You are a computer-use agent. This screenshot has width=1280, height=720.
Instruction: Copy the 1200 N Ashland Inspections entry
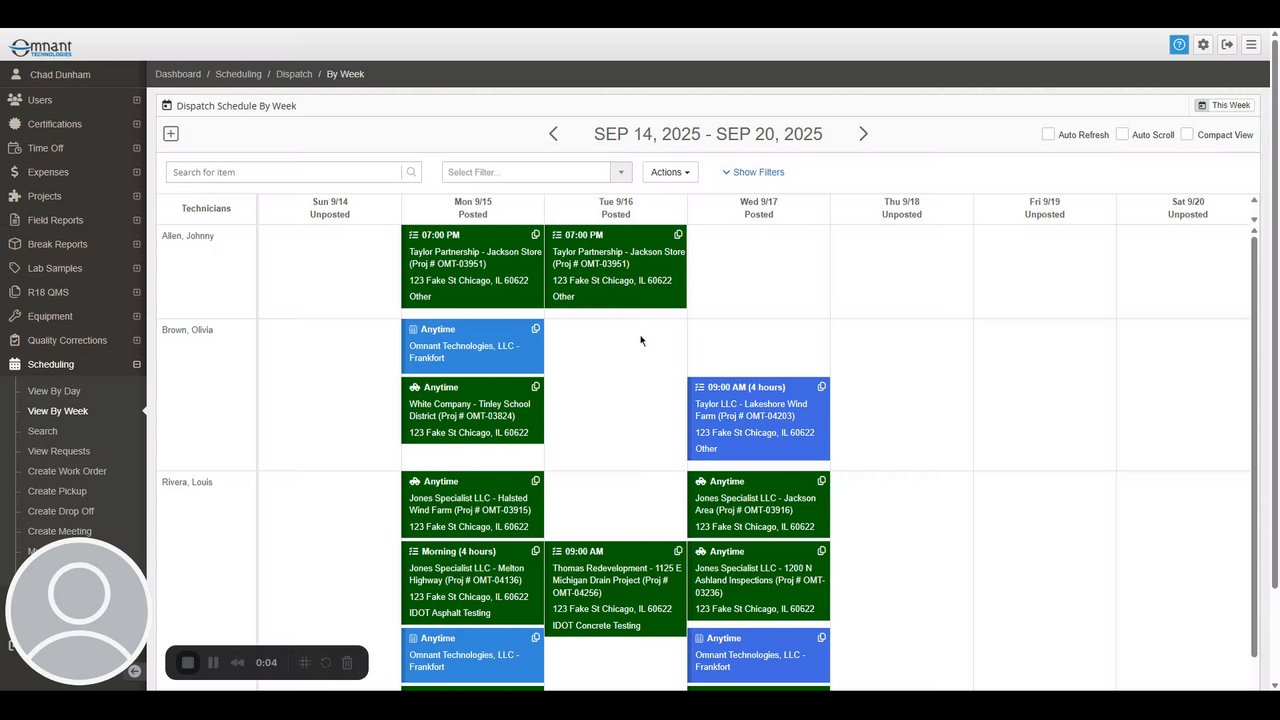pos(821,551)
